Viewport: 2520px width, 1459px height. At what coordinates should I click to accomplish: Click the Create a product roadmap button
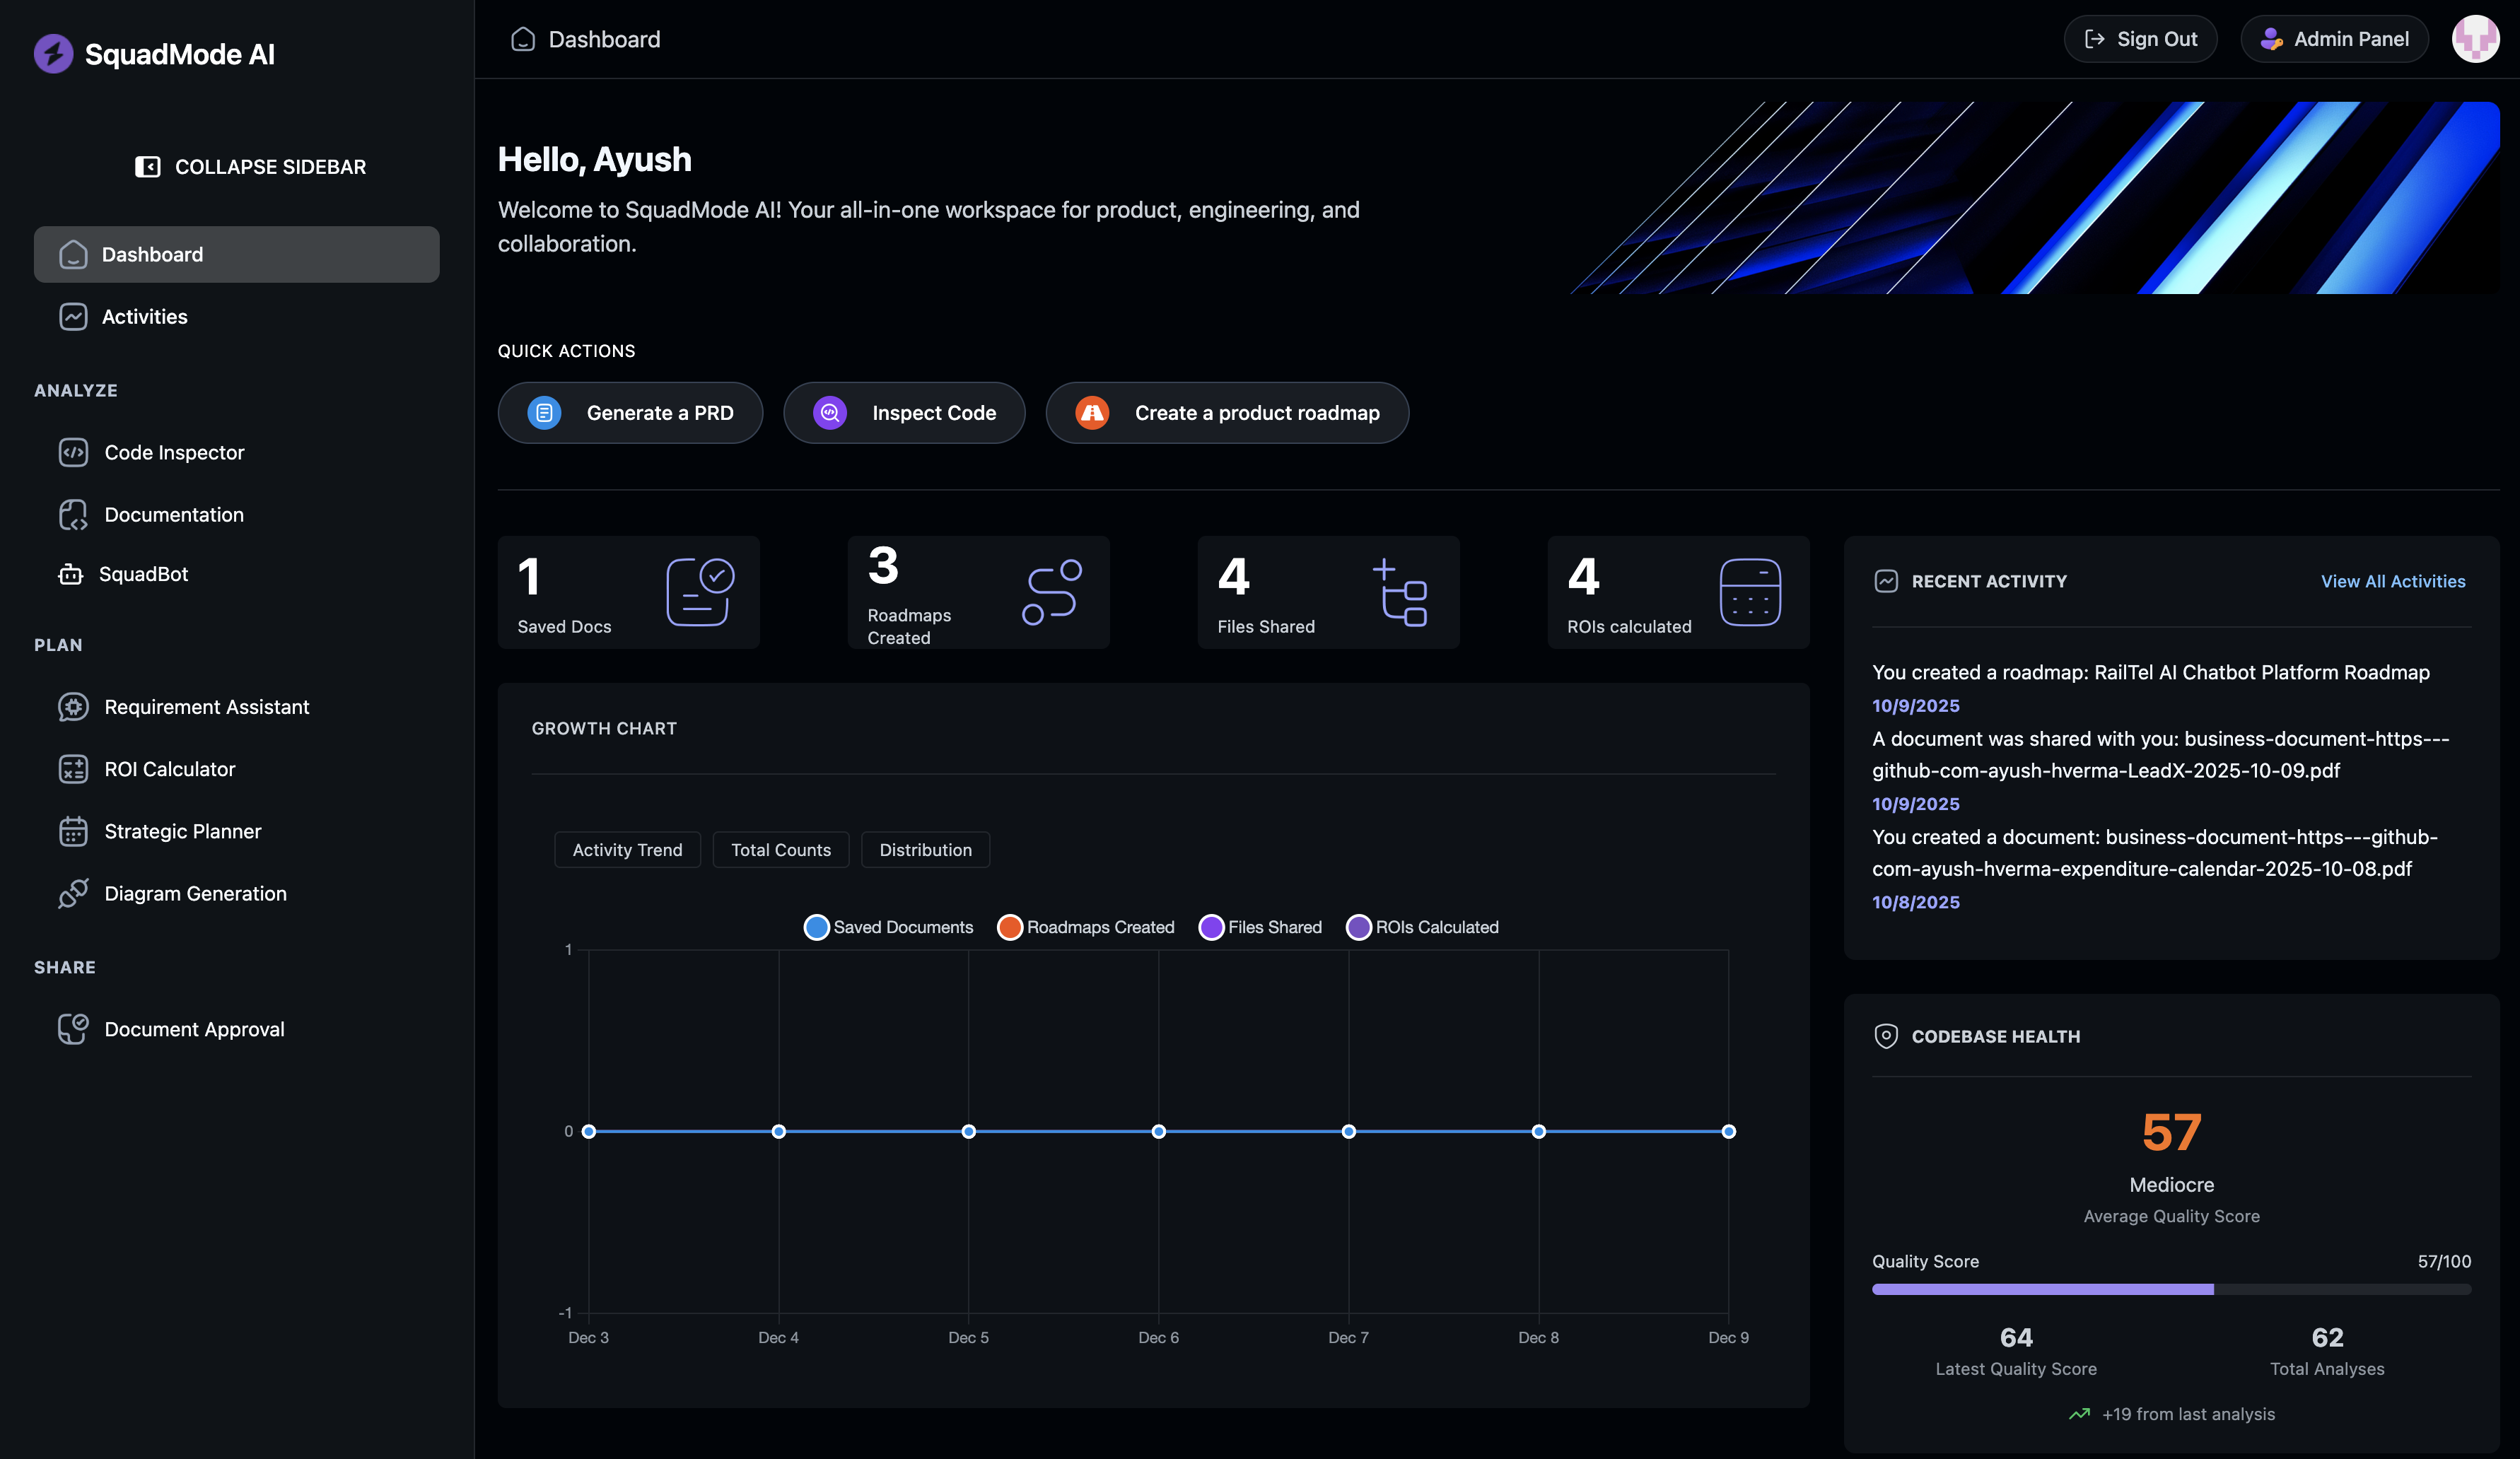click(x=1227, y=412)
